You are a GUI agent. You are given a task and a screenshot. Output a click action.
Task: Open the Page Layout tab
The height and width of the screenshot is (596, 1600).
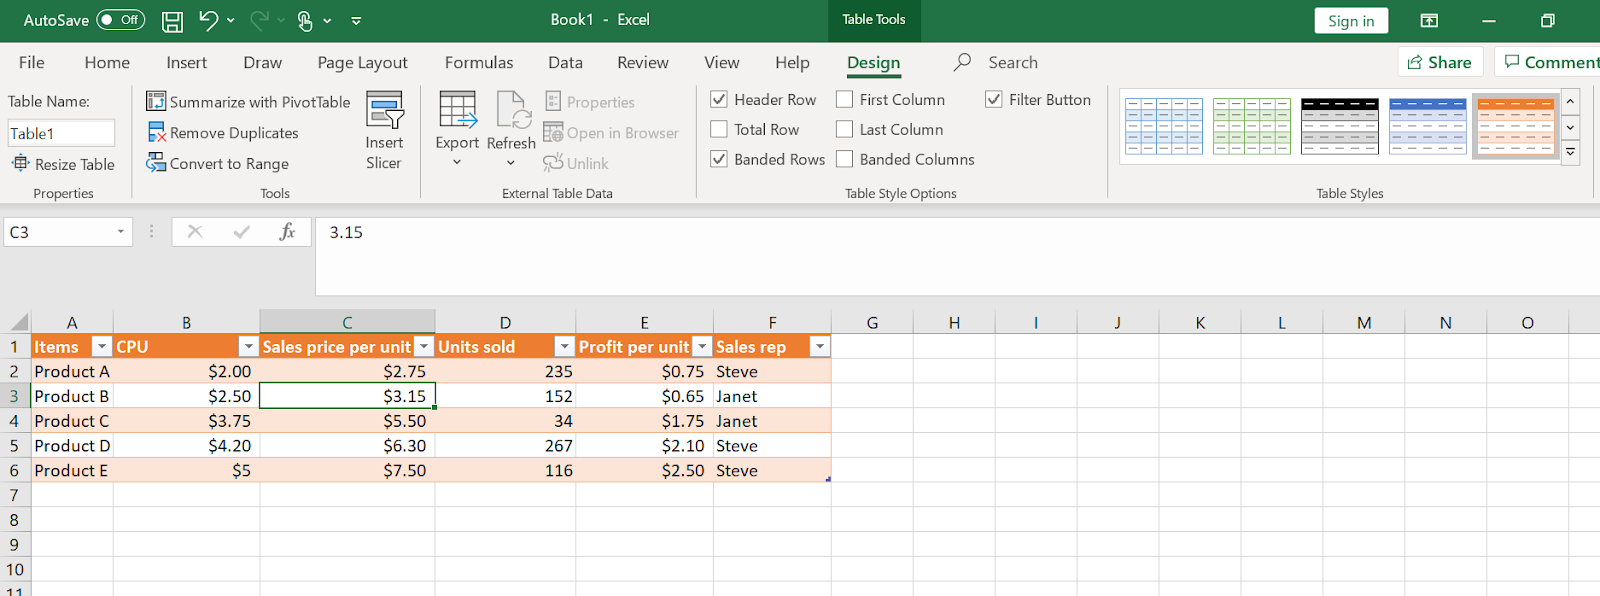[362, 62]
